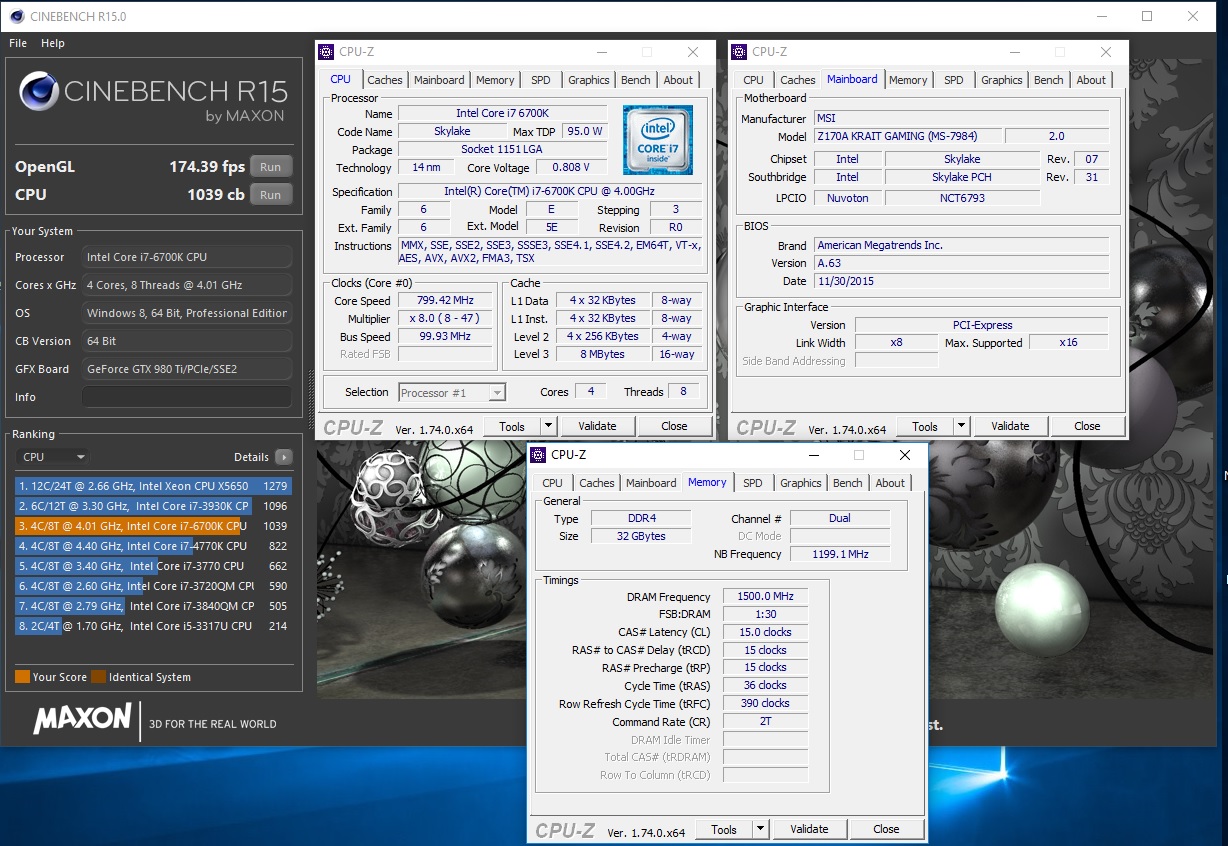This screenshot has width=1228, height=846.
Task: Select the Core i7-4770K ranking row
Action: pos(153,546)
